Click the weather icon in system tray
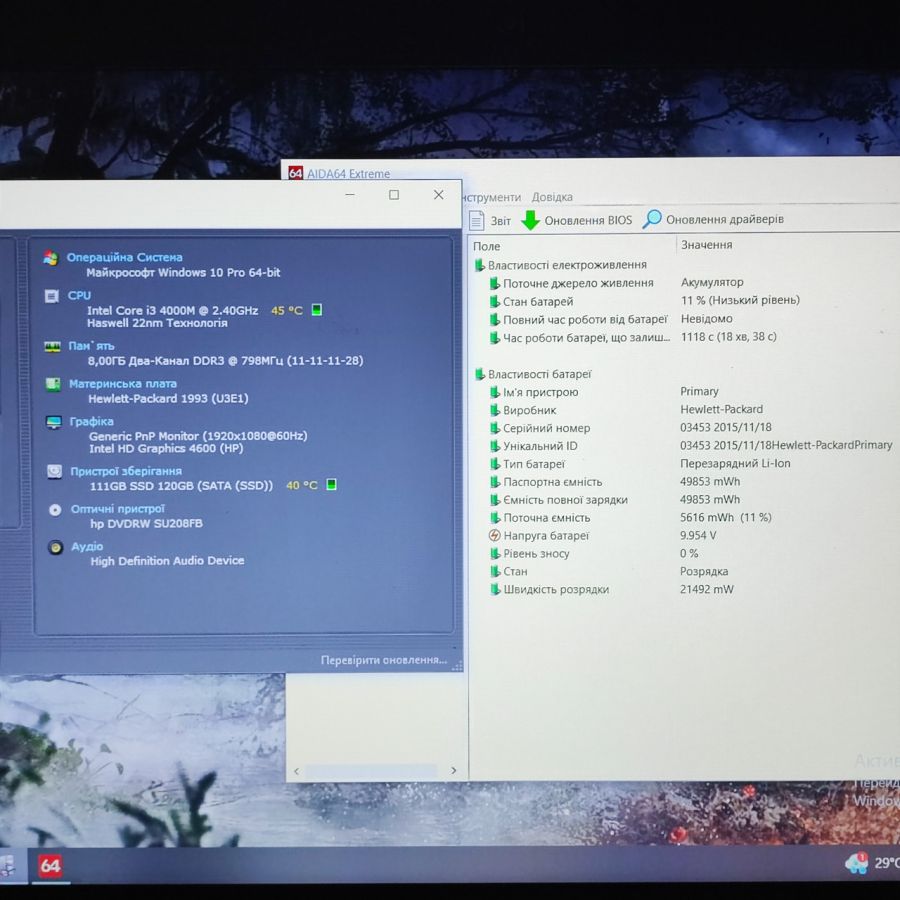900x900 pixels. pos(856,863)
